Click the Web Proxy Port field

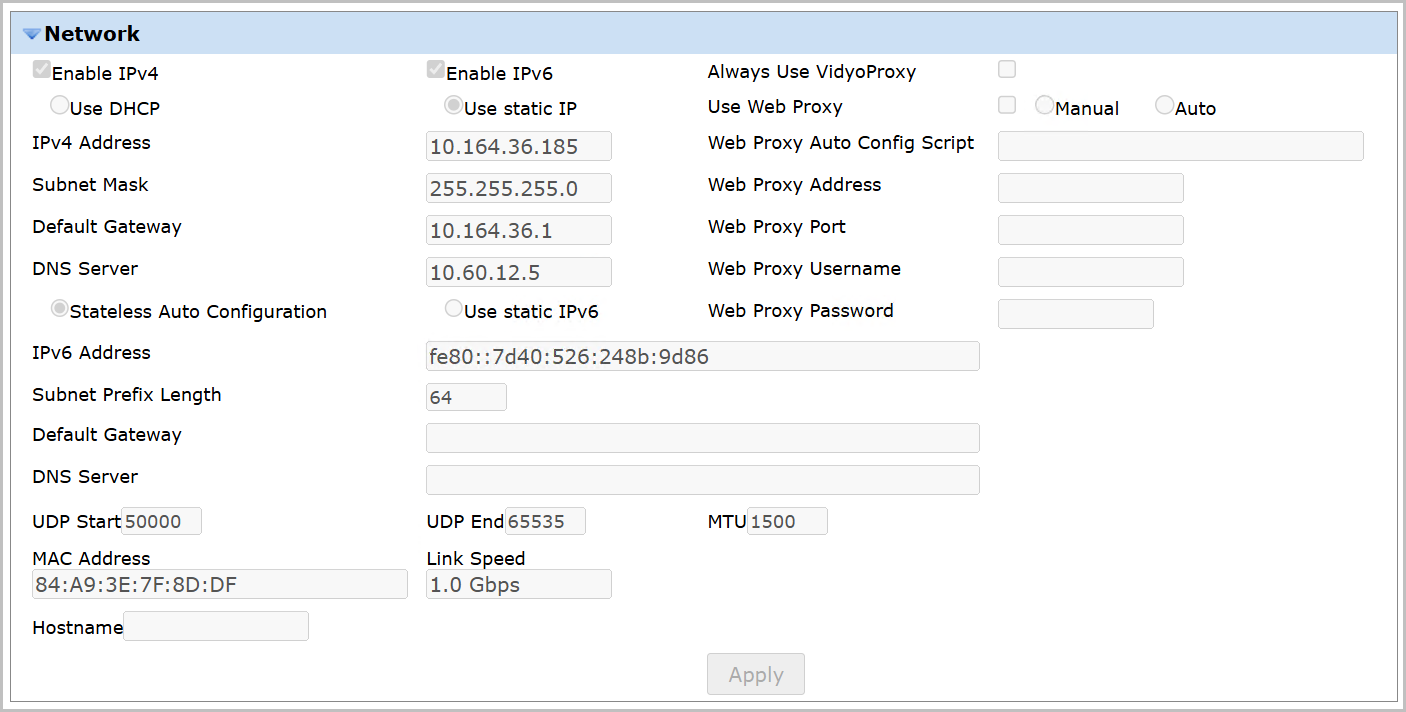[x=1090, y=230]
